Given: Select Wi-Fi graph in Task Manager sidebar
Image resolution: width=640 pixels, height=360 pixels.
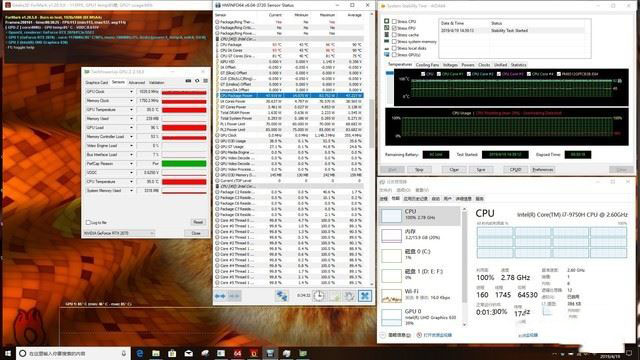Looking at the screenshot, I should click(420, 296).
